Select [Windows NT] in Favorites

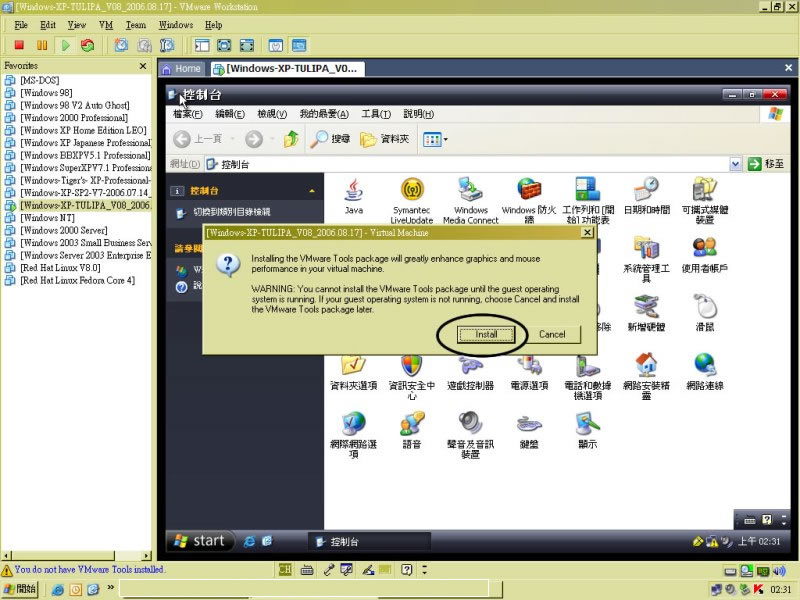click(47, 218)
